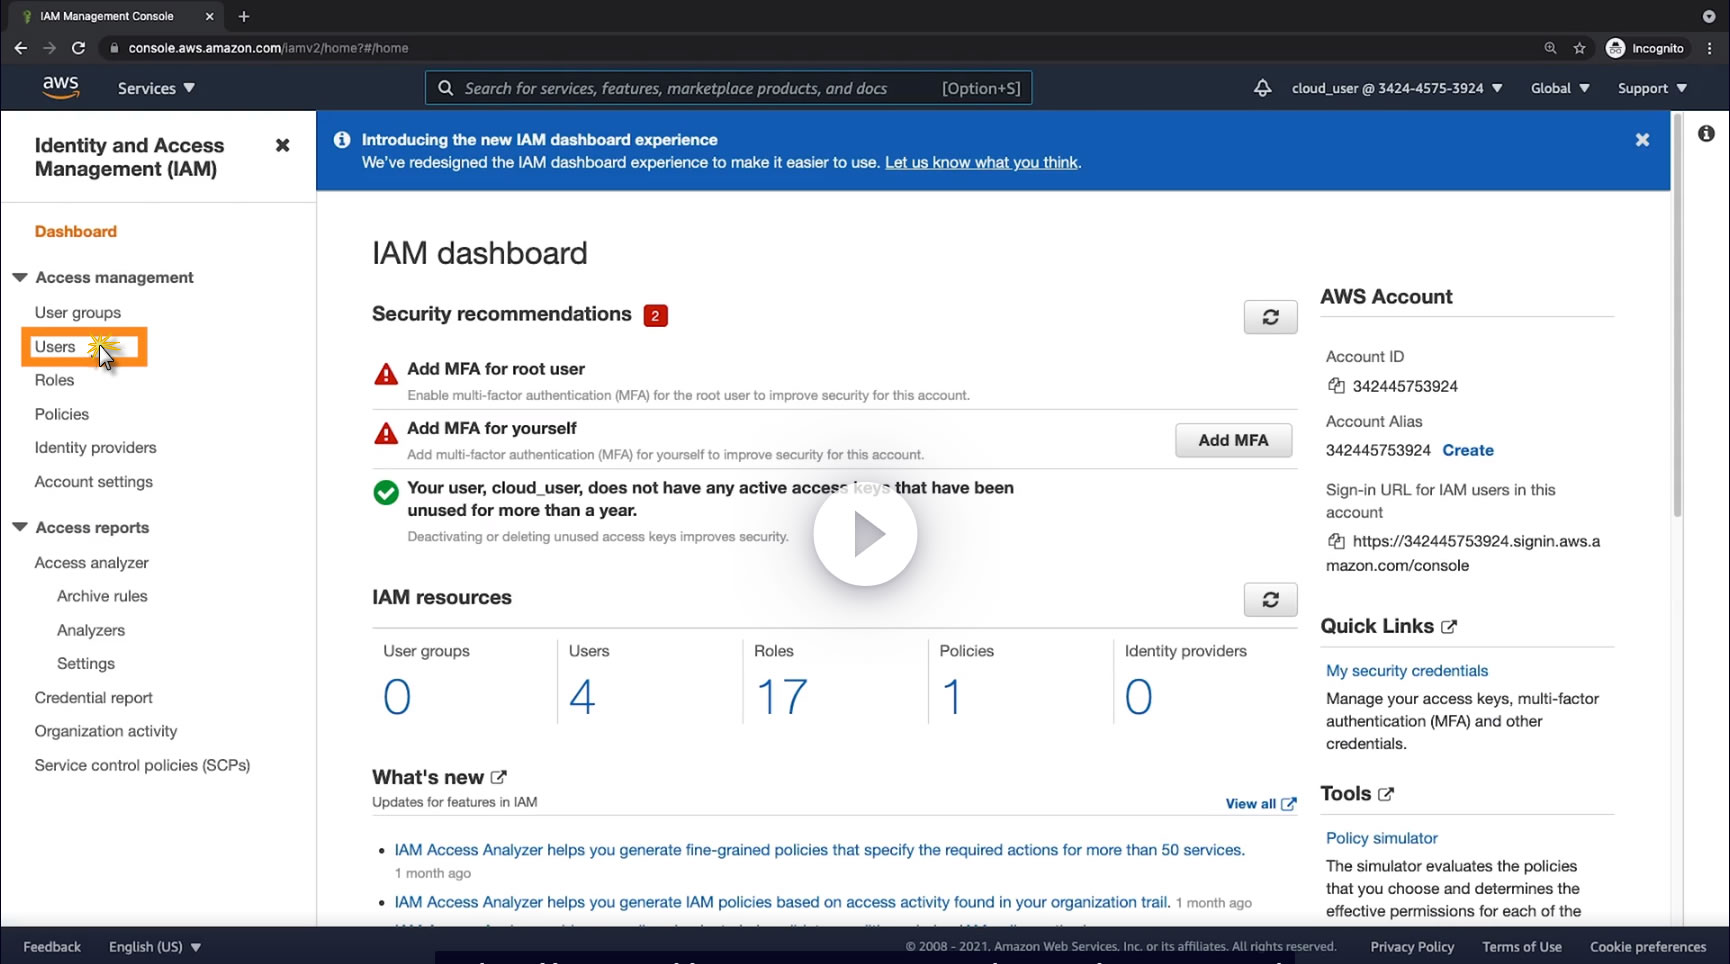Open Account settings in sidebar
Screen dimensions: 1730x964
click(94, 481)
